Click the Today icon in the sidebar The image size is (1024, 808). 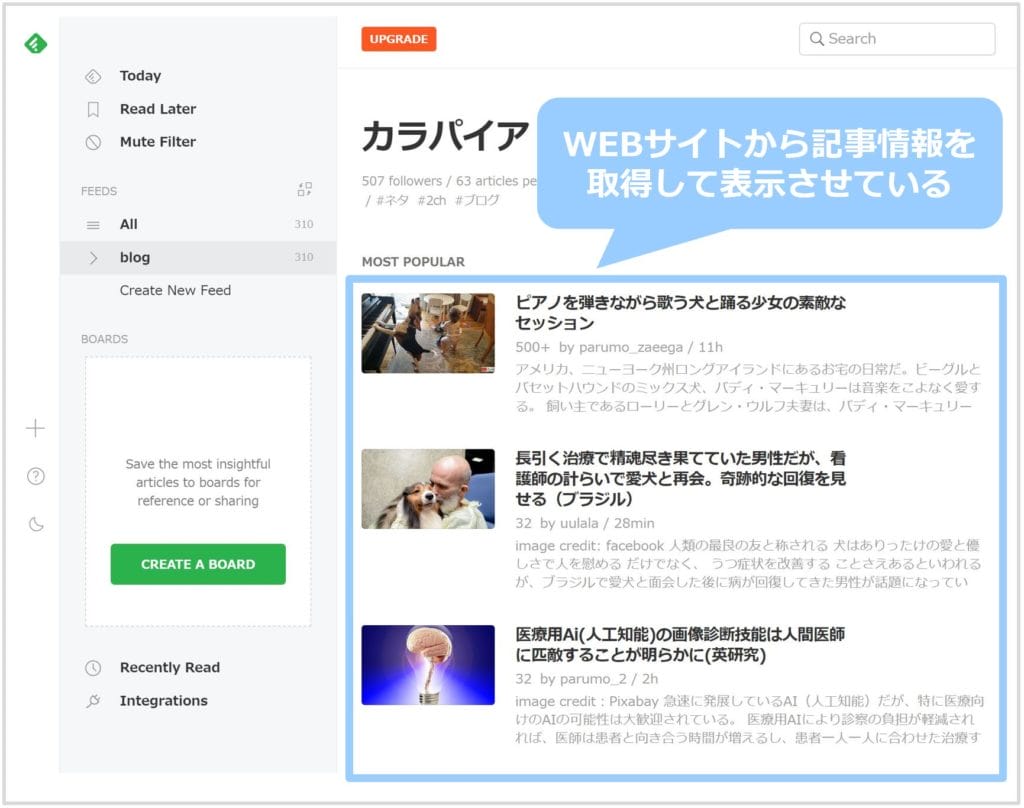pyautogui.click(x=93, y=76)
